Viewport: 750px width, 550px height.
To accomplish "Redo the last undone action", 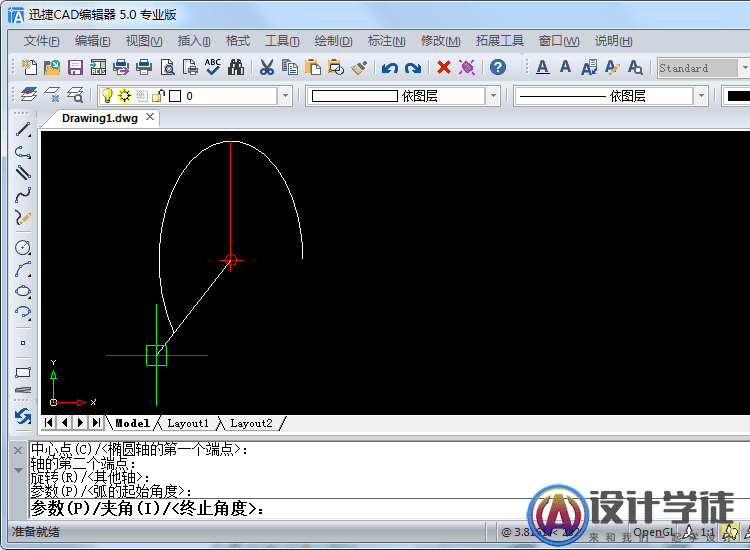I will pyautogui.click(x=413, y=68).
